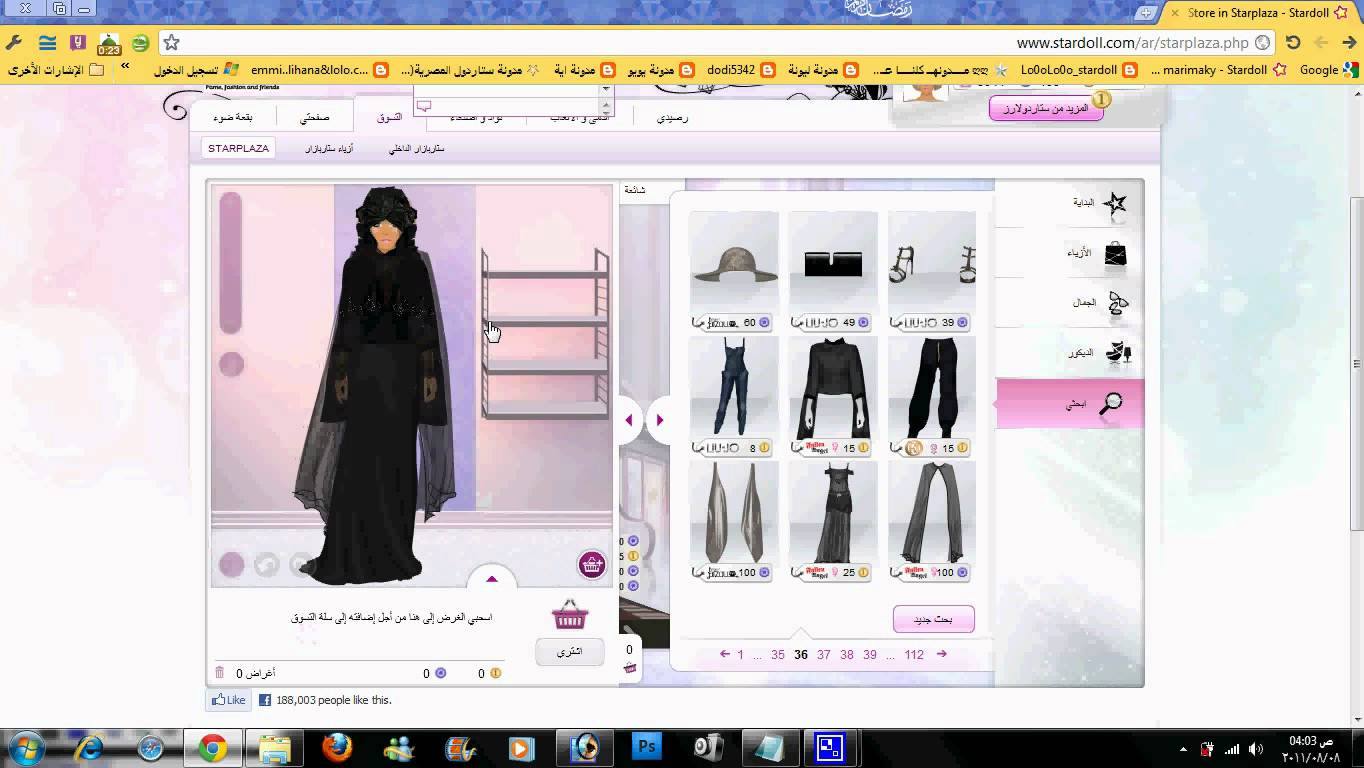
Task: Expand the dressing room panel up arrow
Action: tap(491, 578)
